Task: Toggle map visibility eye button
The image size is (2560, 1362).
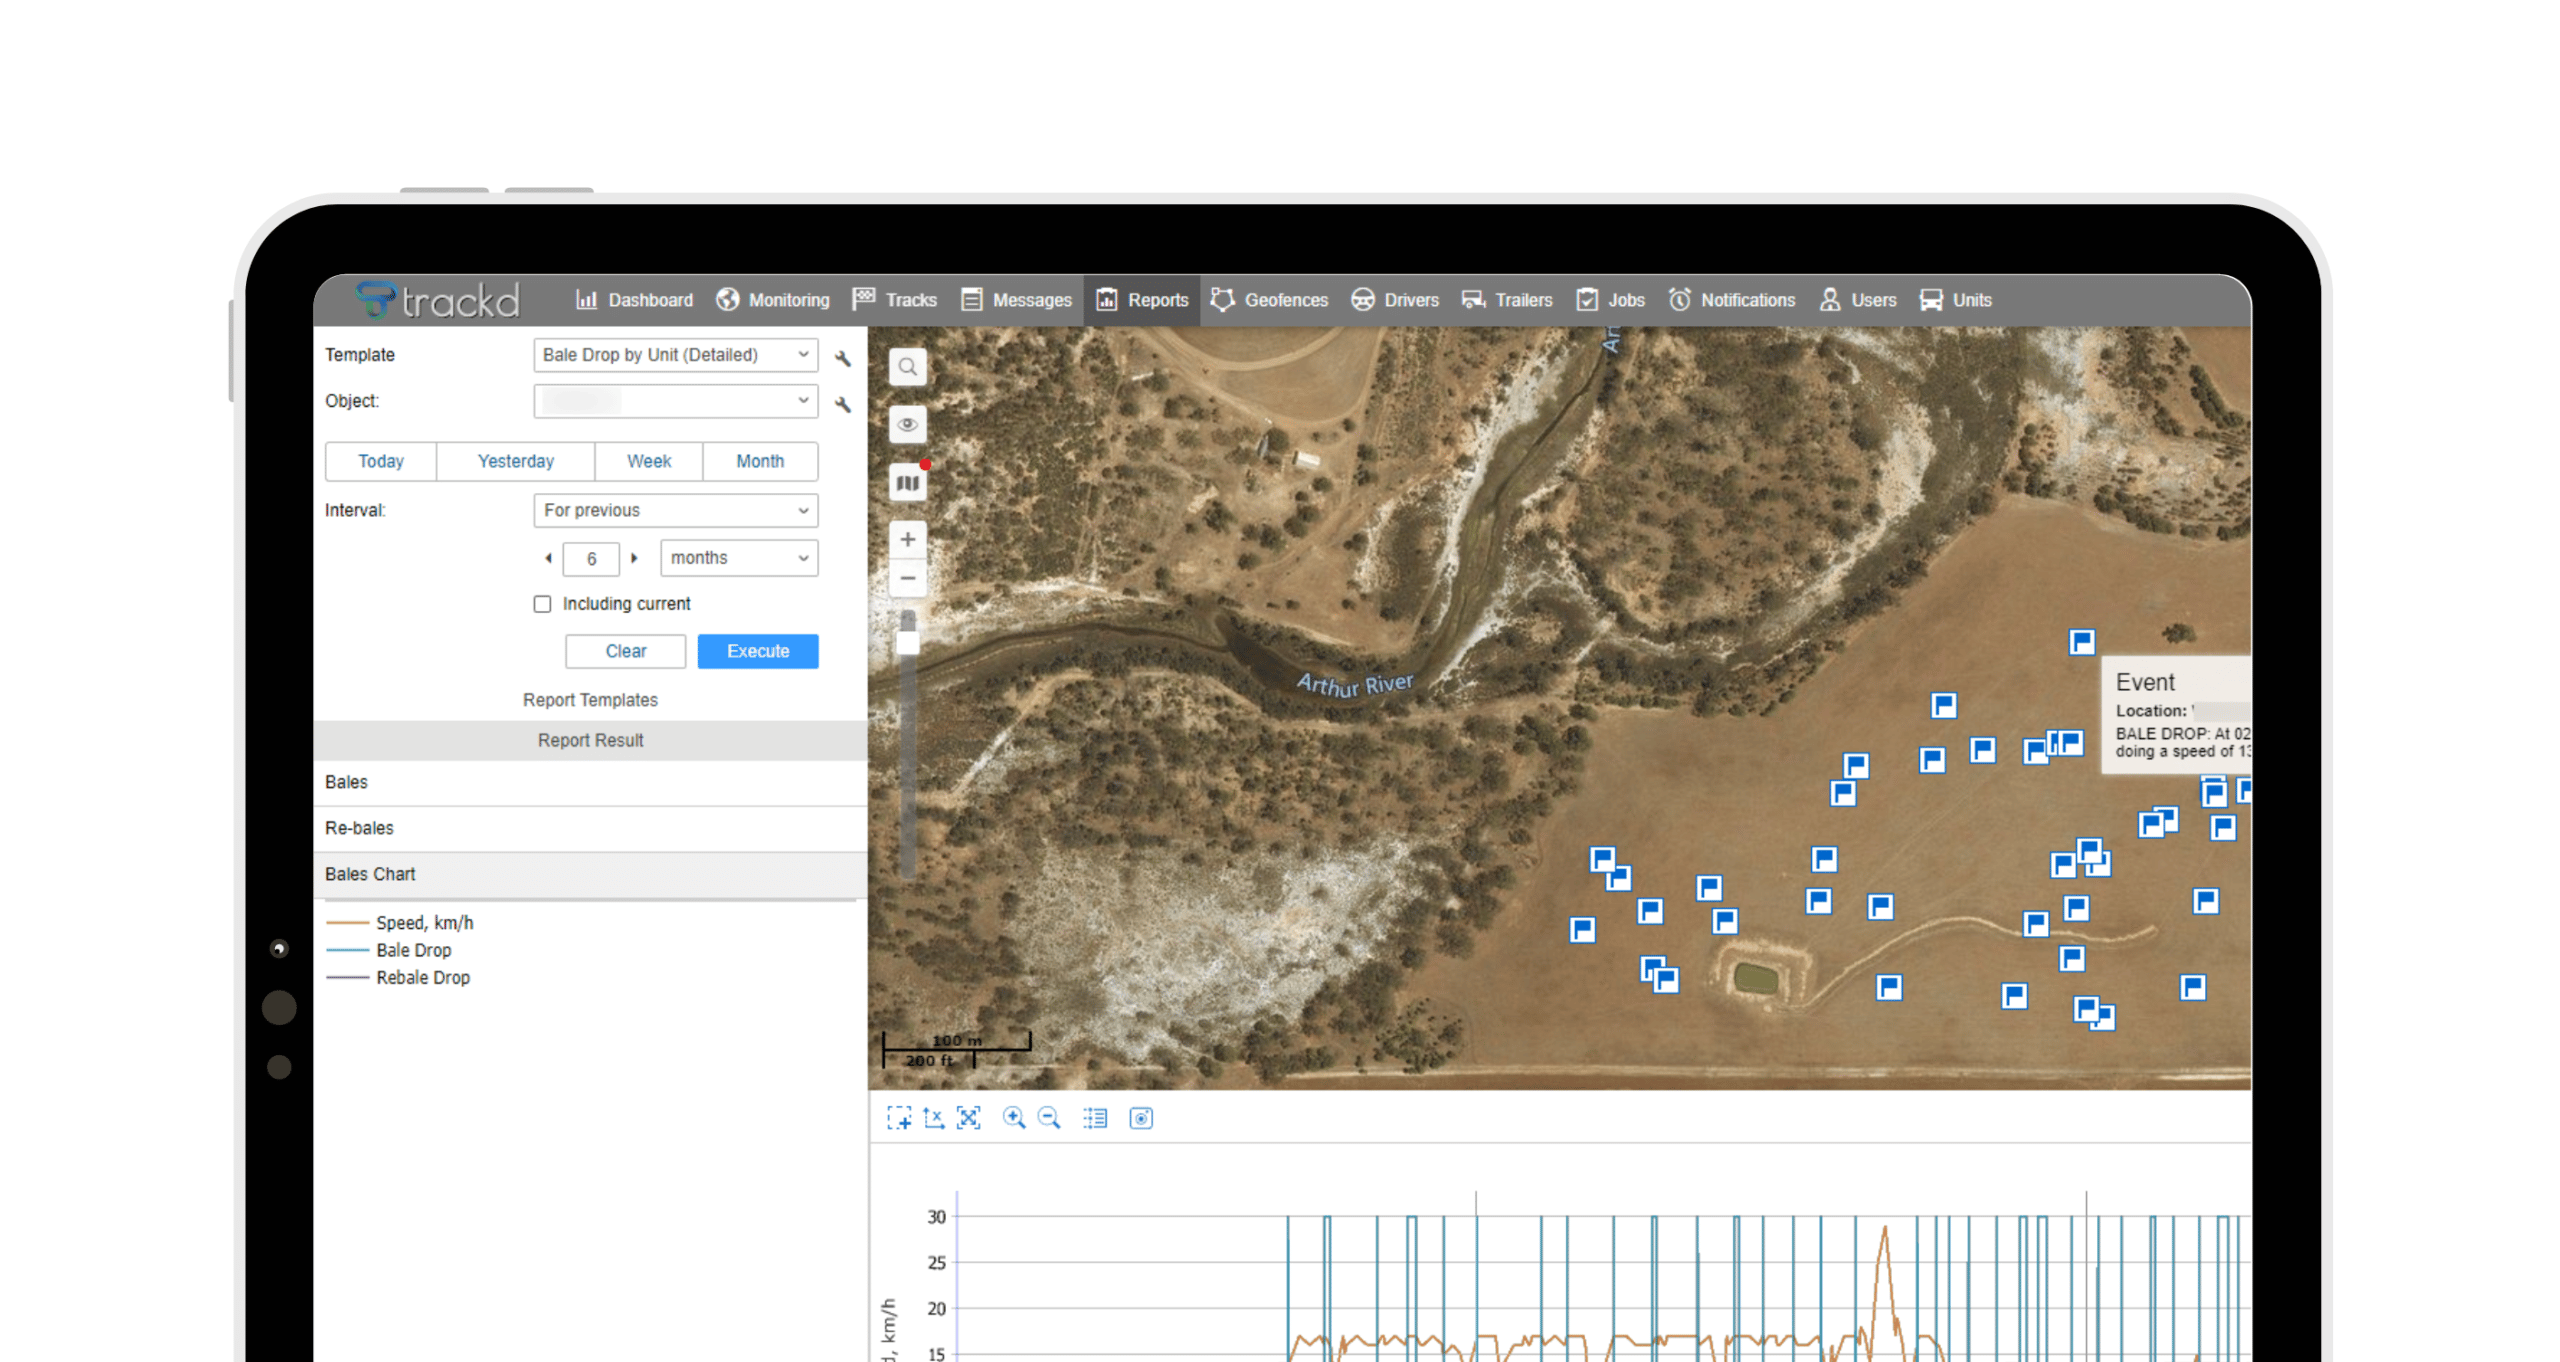Action: coord(907,425)
